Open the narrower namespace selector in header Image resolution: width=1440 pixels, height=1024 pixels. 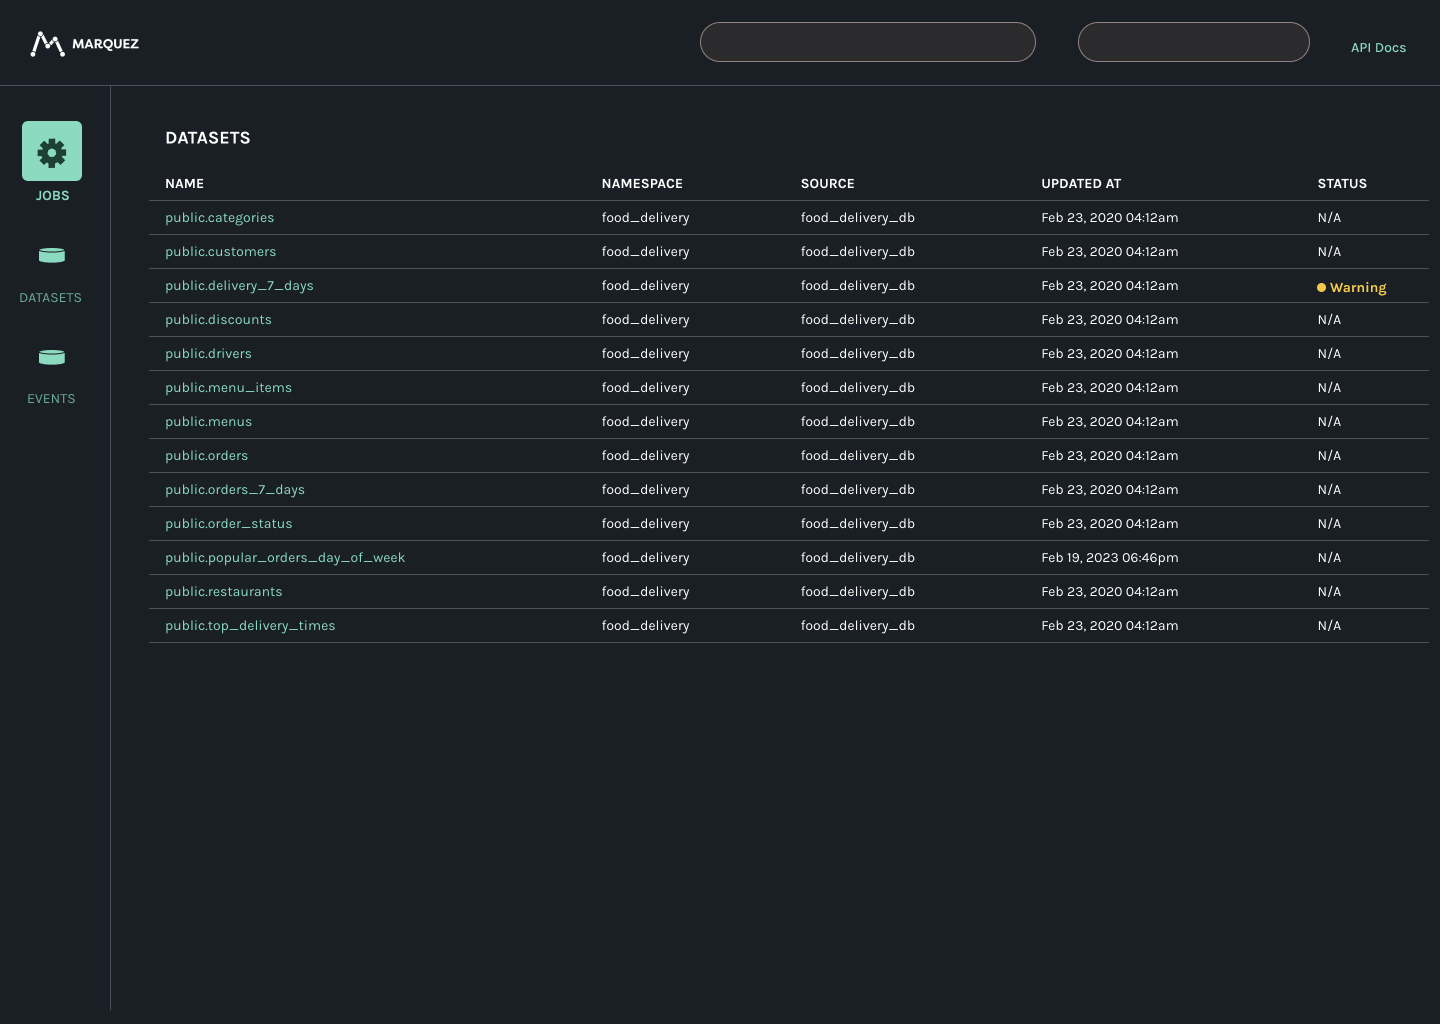(1194, 42)
